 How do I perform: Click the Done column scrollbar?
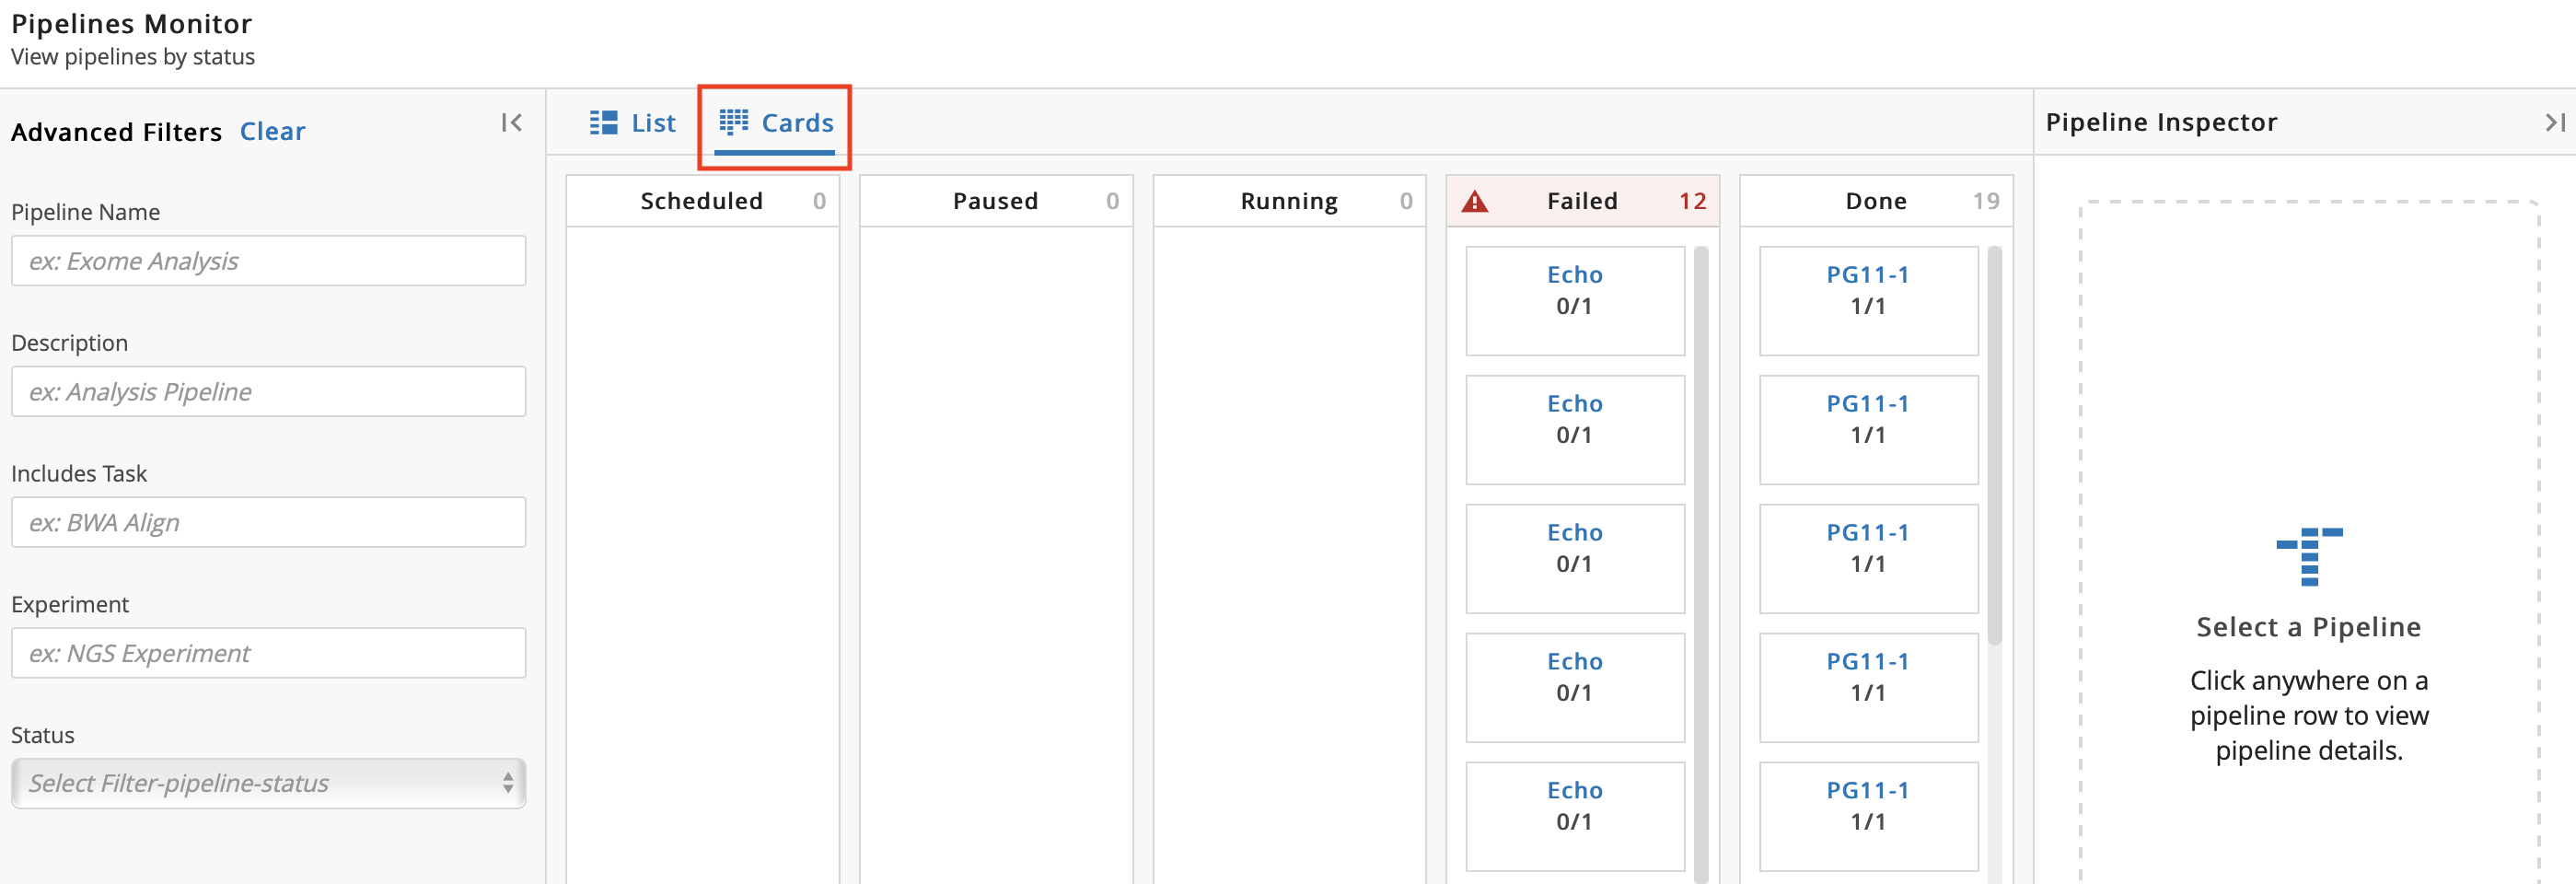tap(1995, 446)
